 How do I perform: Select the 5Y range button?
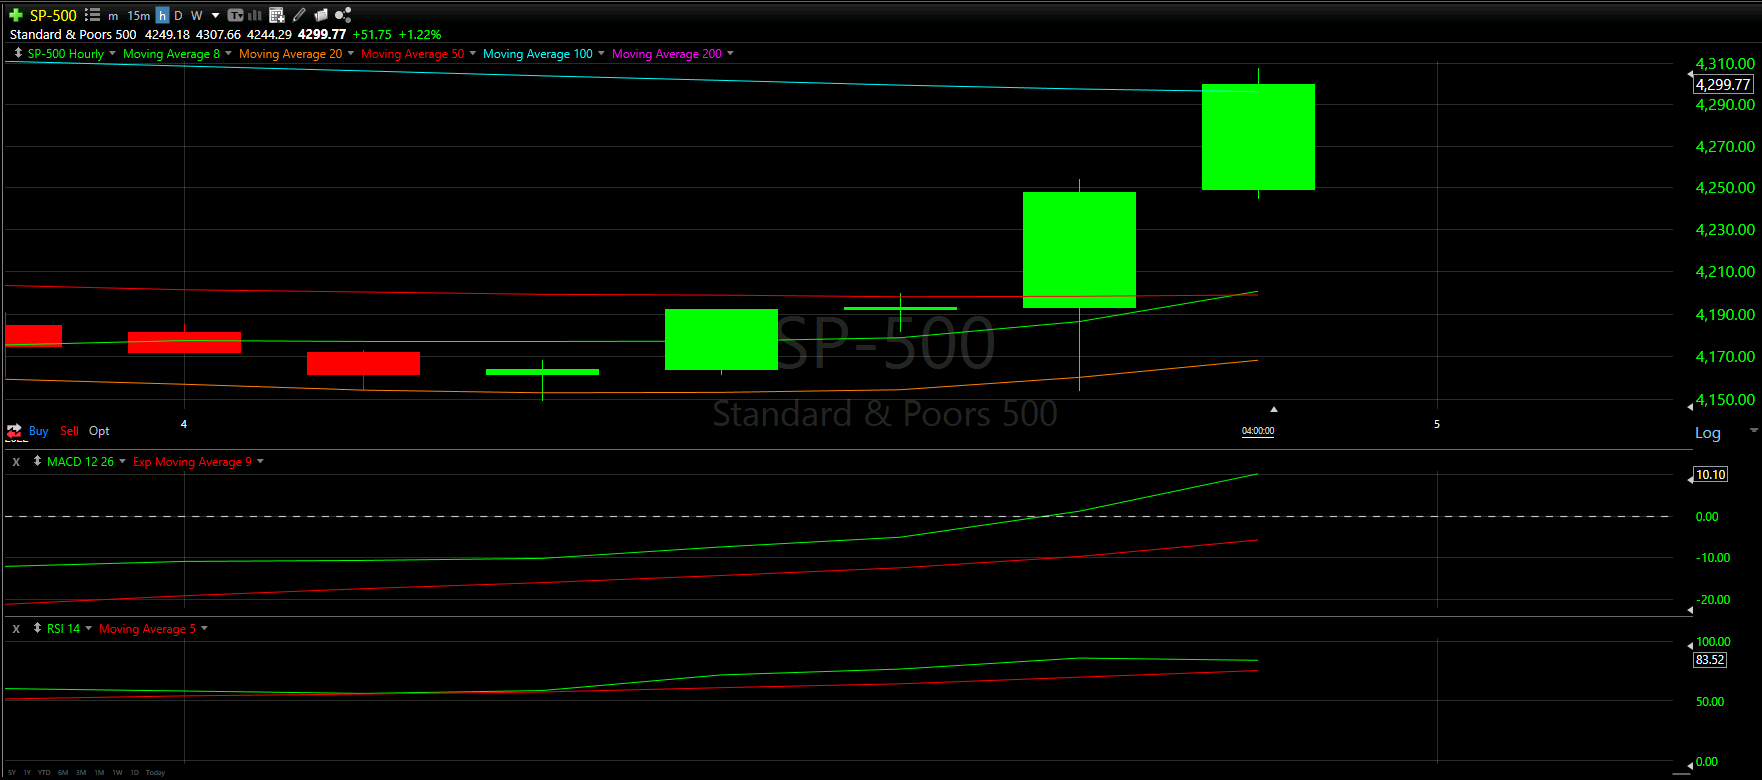tap(12, 773)
